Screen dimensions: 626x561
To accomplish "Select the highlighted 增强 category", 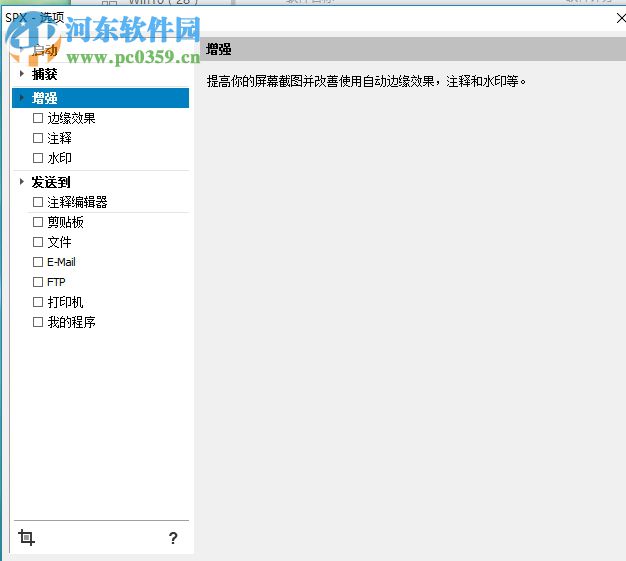I will click(x=100, y=98).
